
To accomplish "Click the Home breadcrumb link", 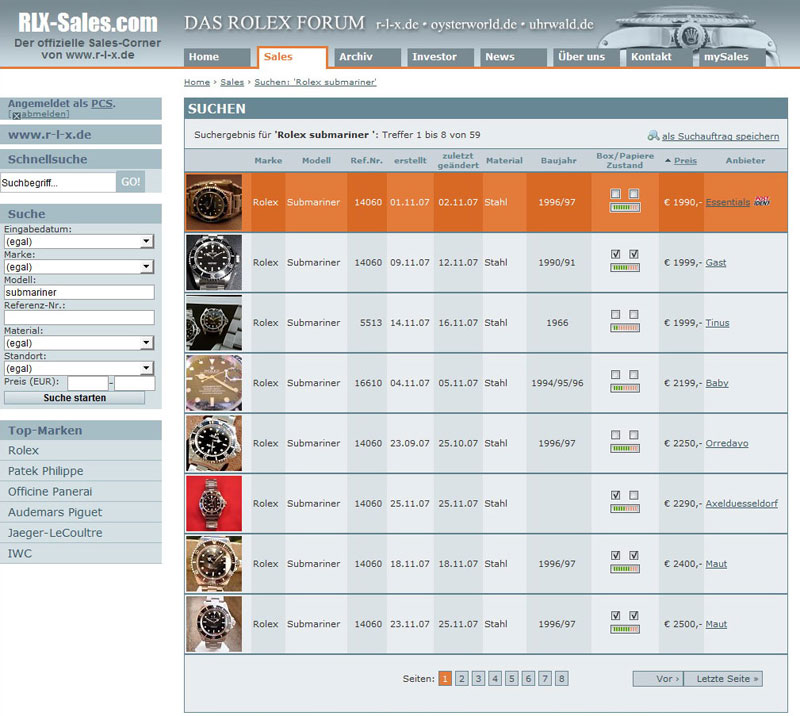I will click(197, 82).
